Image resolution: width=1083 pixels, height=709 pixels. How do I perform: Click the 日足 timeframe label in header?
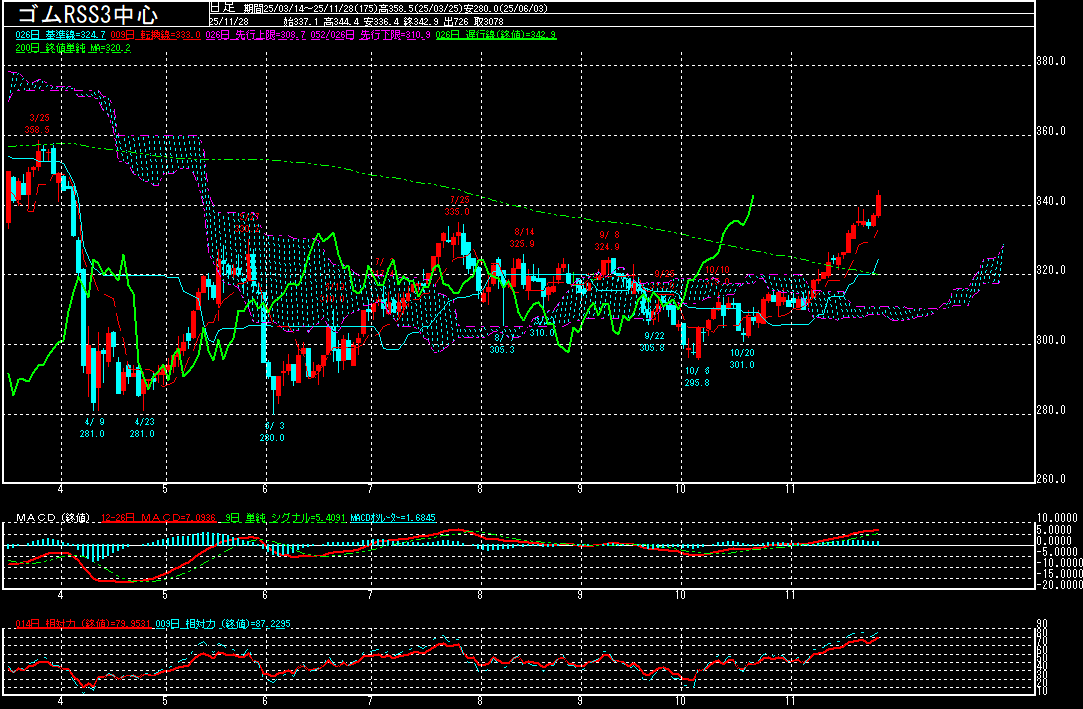pyautogui.click(x=221, y=6)
